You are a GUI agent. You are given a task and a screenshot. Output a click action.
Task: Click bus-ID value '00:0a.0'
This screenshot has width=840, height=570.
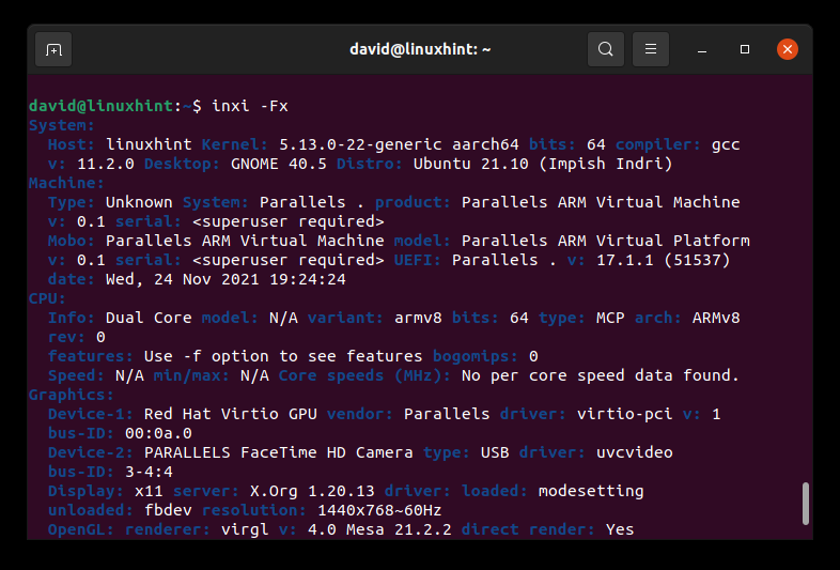(158, 433)
